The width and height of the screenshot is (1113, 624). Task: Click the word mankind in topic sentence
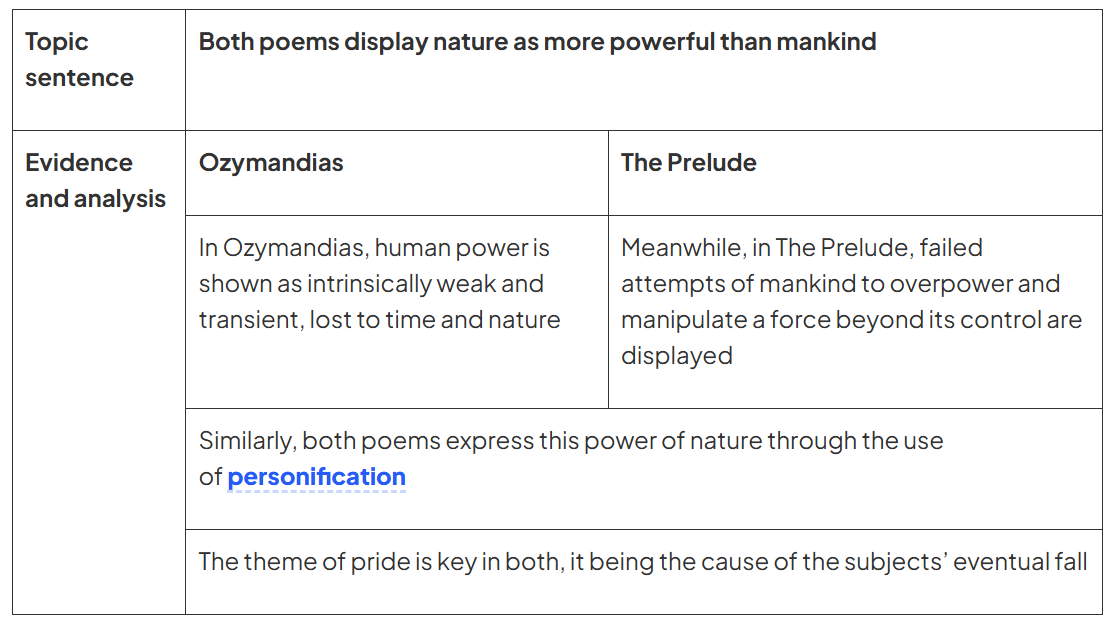[826, 42]
